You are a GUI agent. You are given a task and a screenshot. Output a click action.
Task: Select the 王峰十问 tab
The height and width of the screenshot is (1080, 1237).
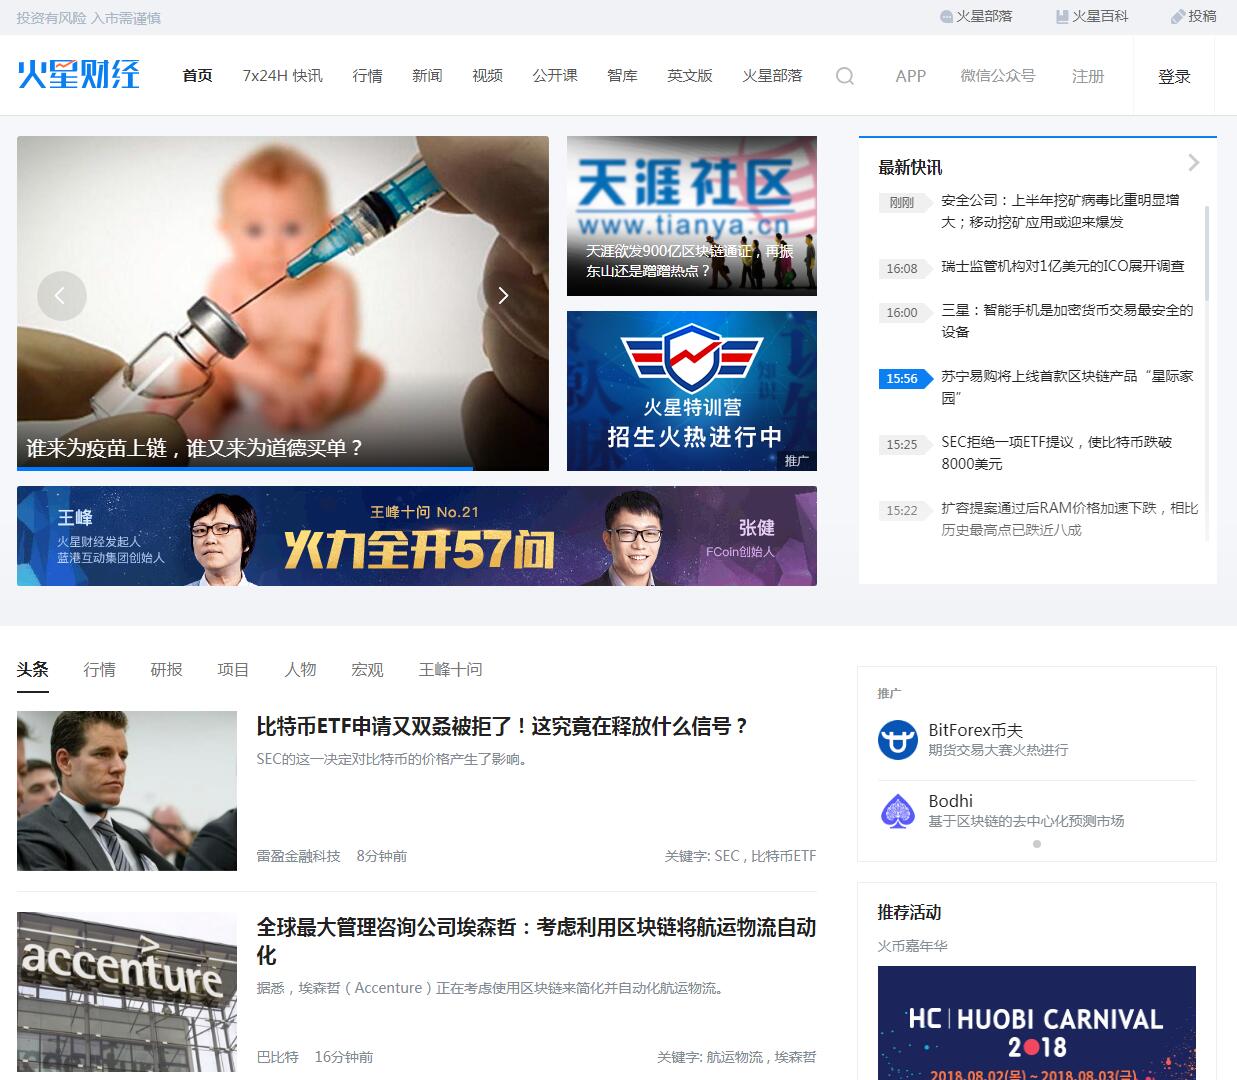pos(450,669)
